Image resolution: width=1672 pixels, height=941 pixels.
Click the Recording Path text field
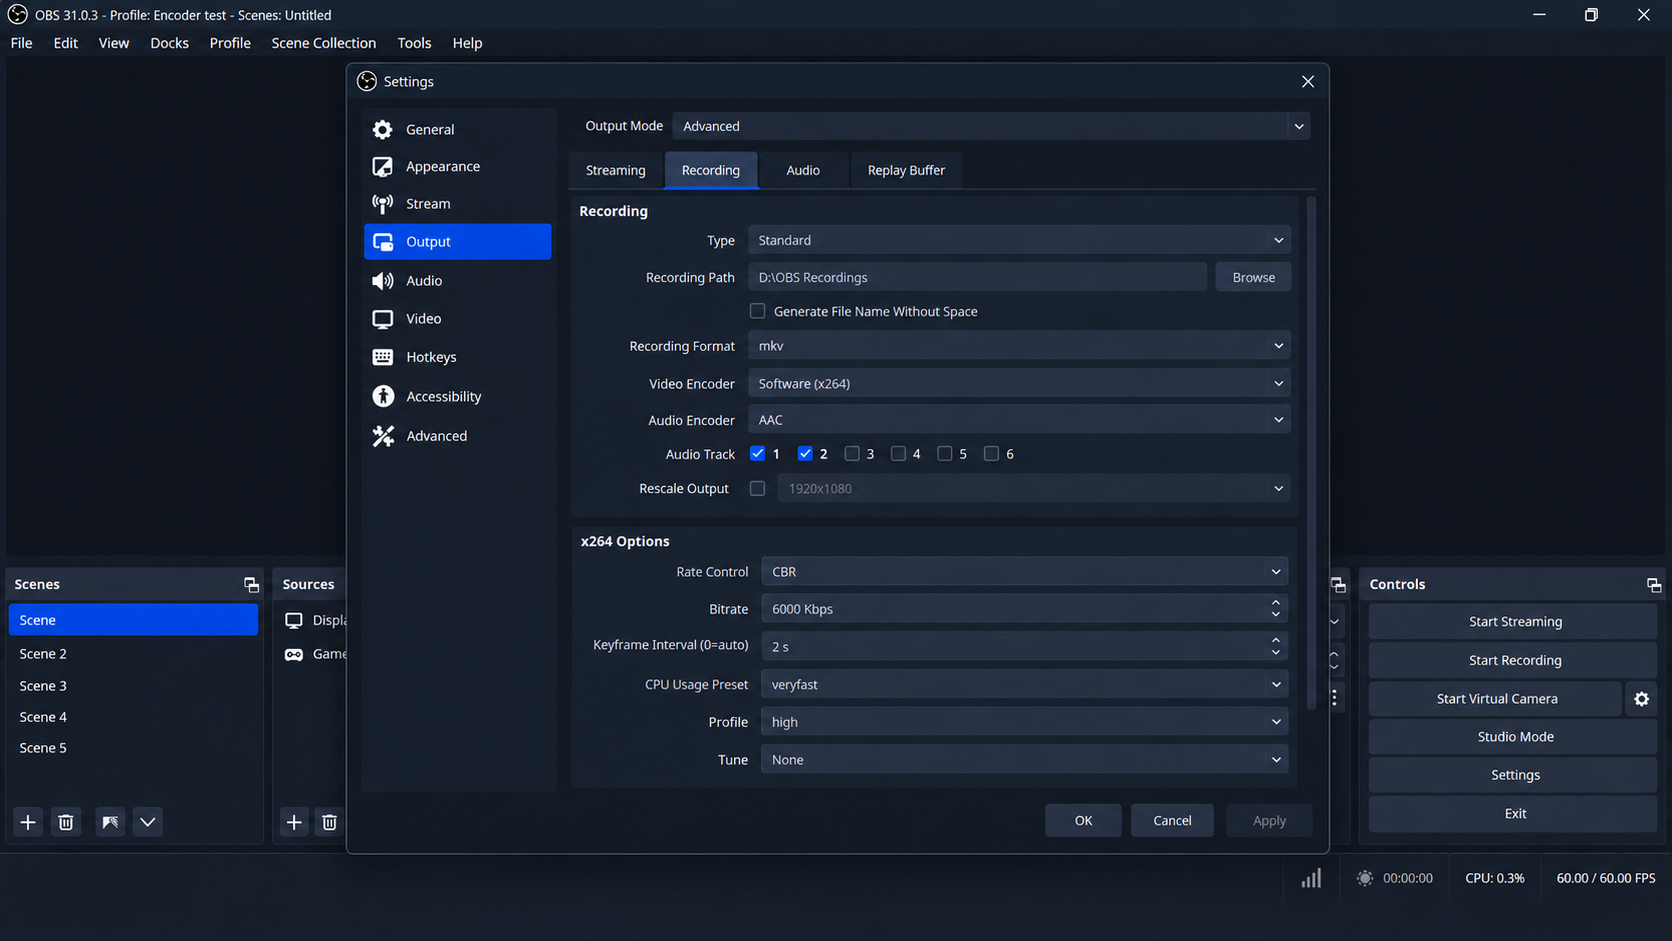click(977, 277)
